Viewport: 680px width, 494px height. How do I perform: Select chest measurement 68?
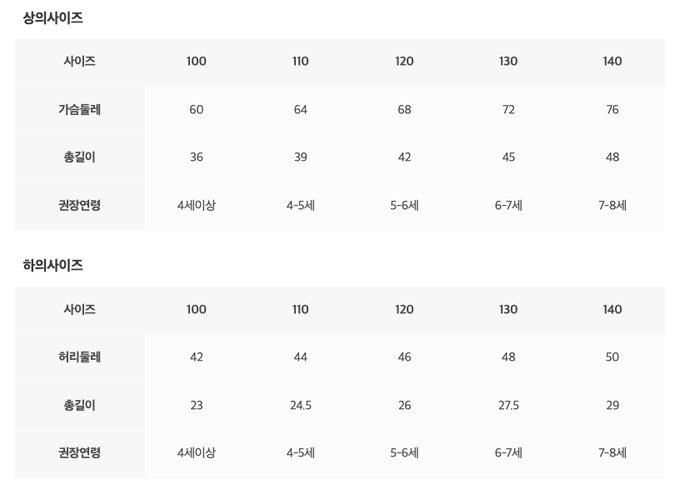click(x=404, y=109)
